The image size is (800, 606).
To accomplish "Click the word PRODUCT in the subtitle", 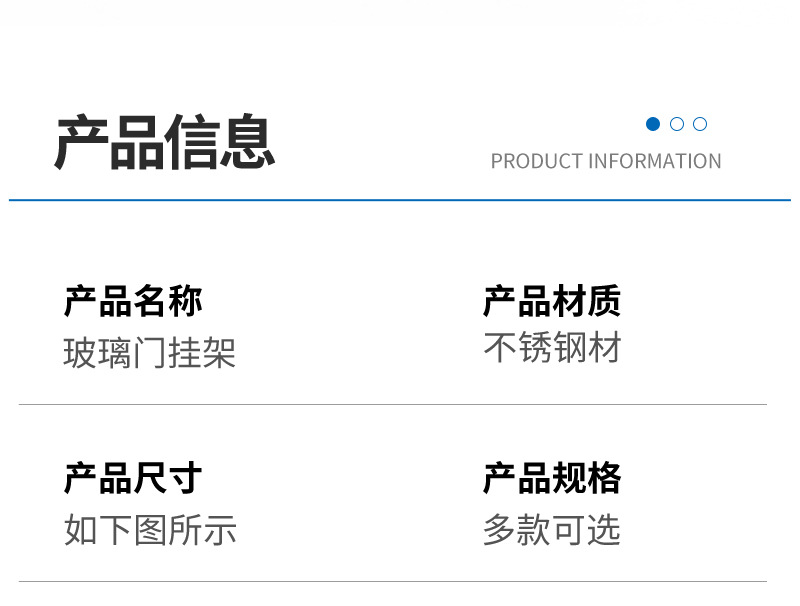I will point(536,161).
